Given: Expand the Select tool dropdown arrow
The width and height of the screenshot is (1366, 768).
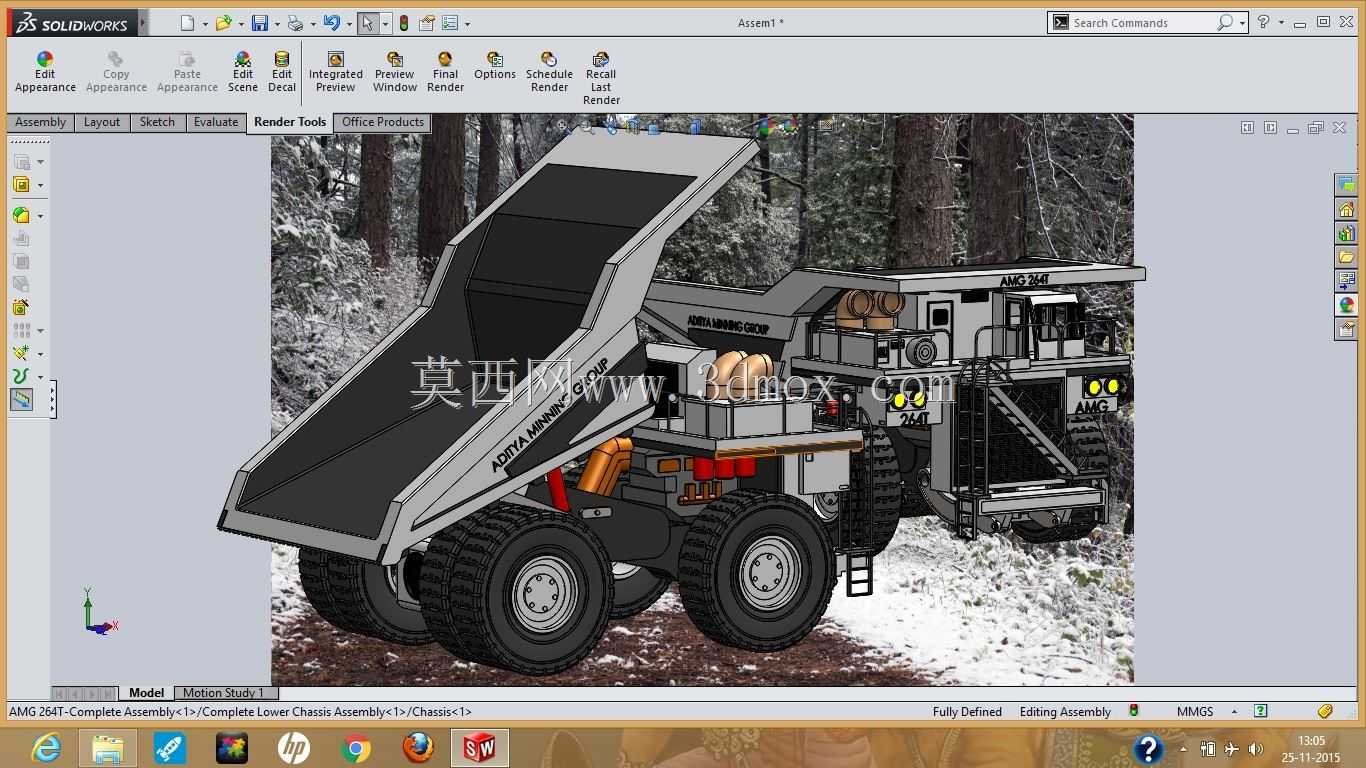Looking at the screenshot, I should [x=385, y=24].
